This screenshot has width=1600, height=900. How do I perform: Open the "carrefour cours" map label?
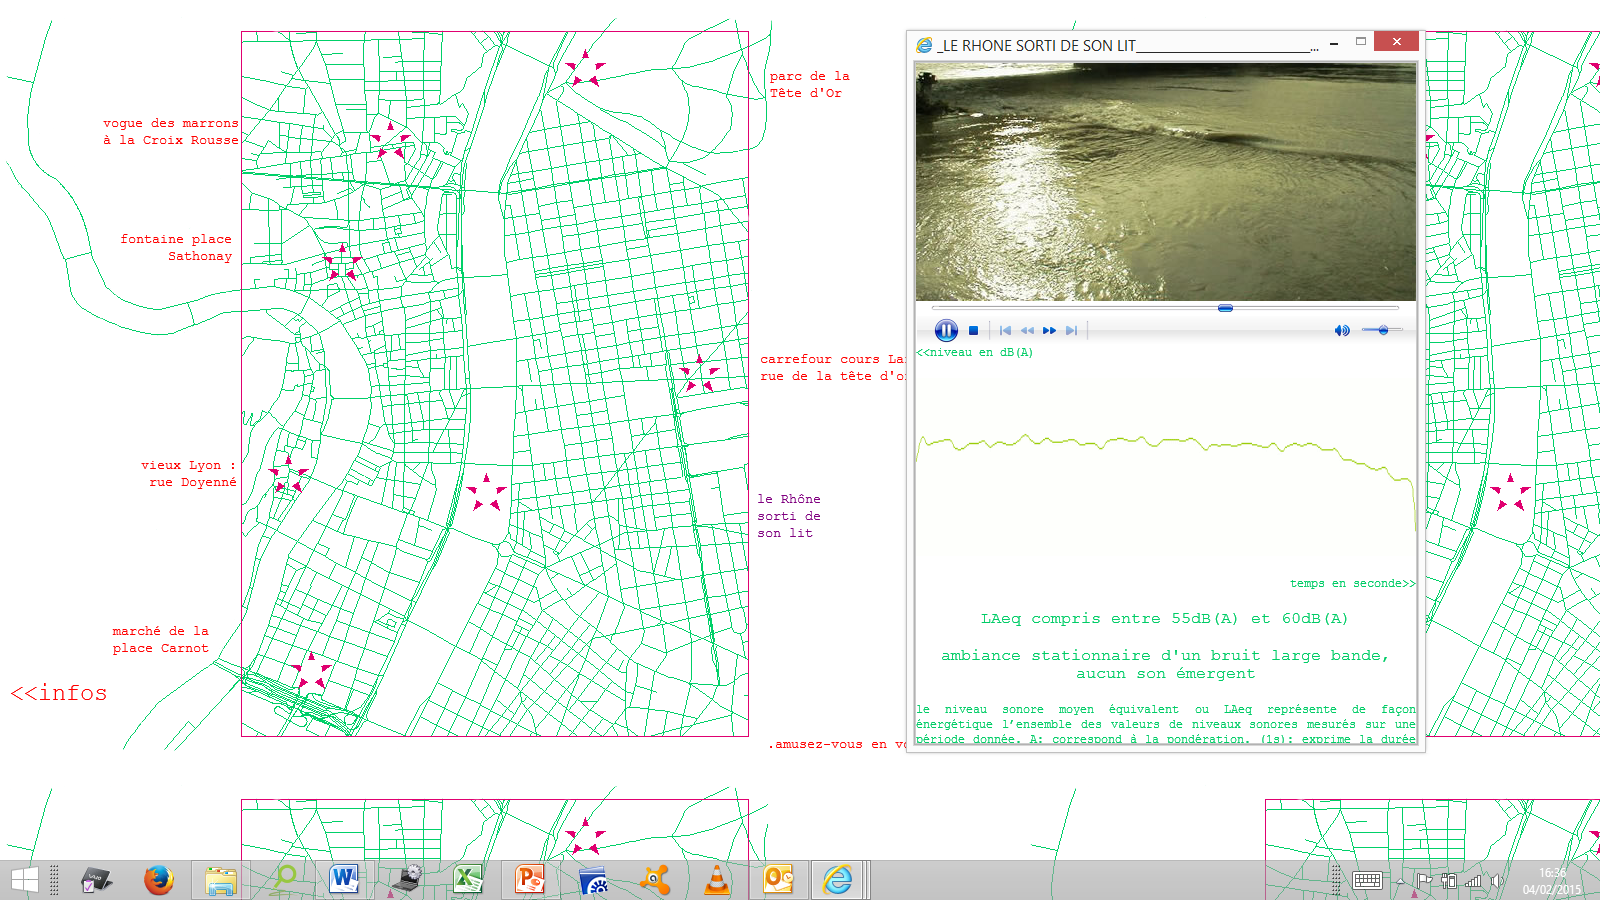(x=832, y=367)
